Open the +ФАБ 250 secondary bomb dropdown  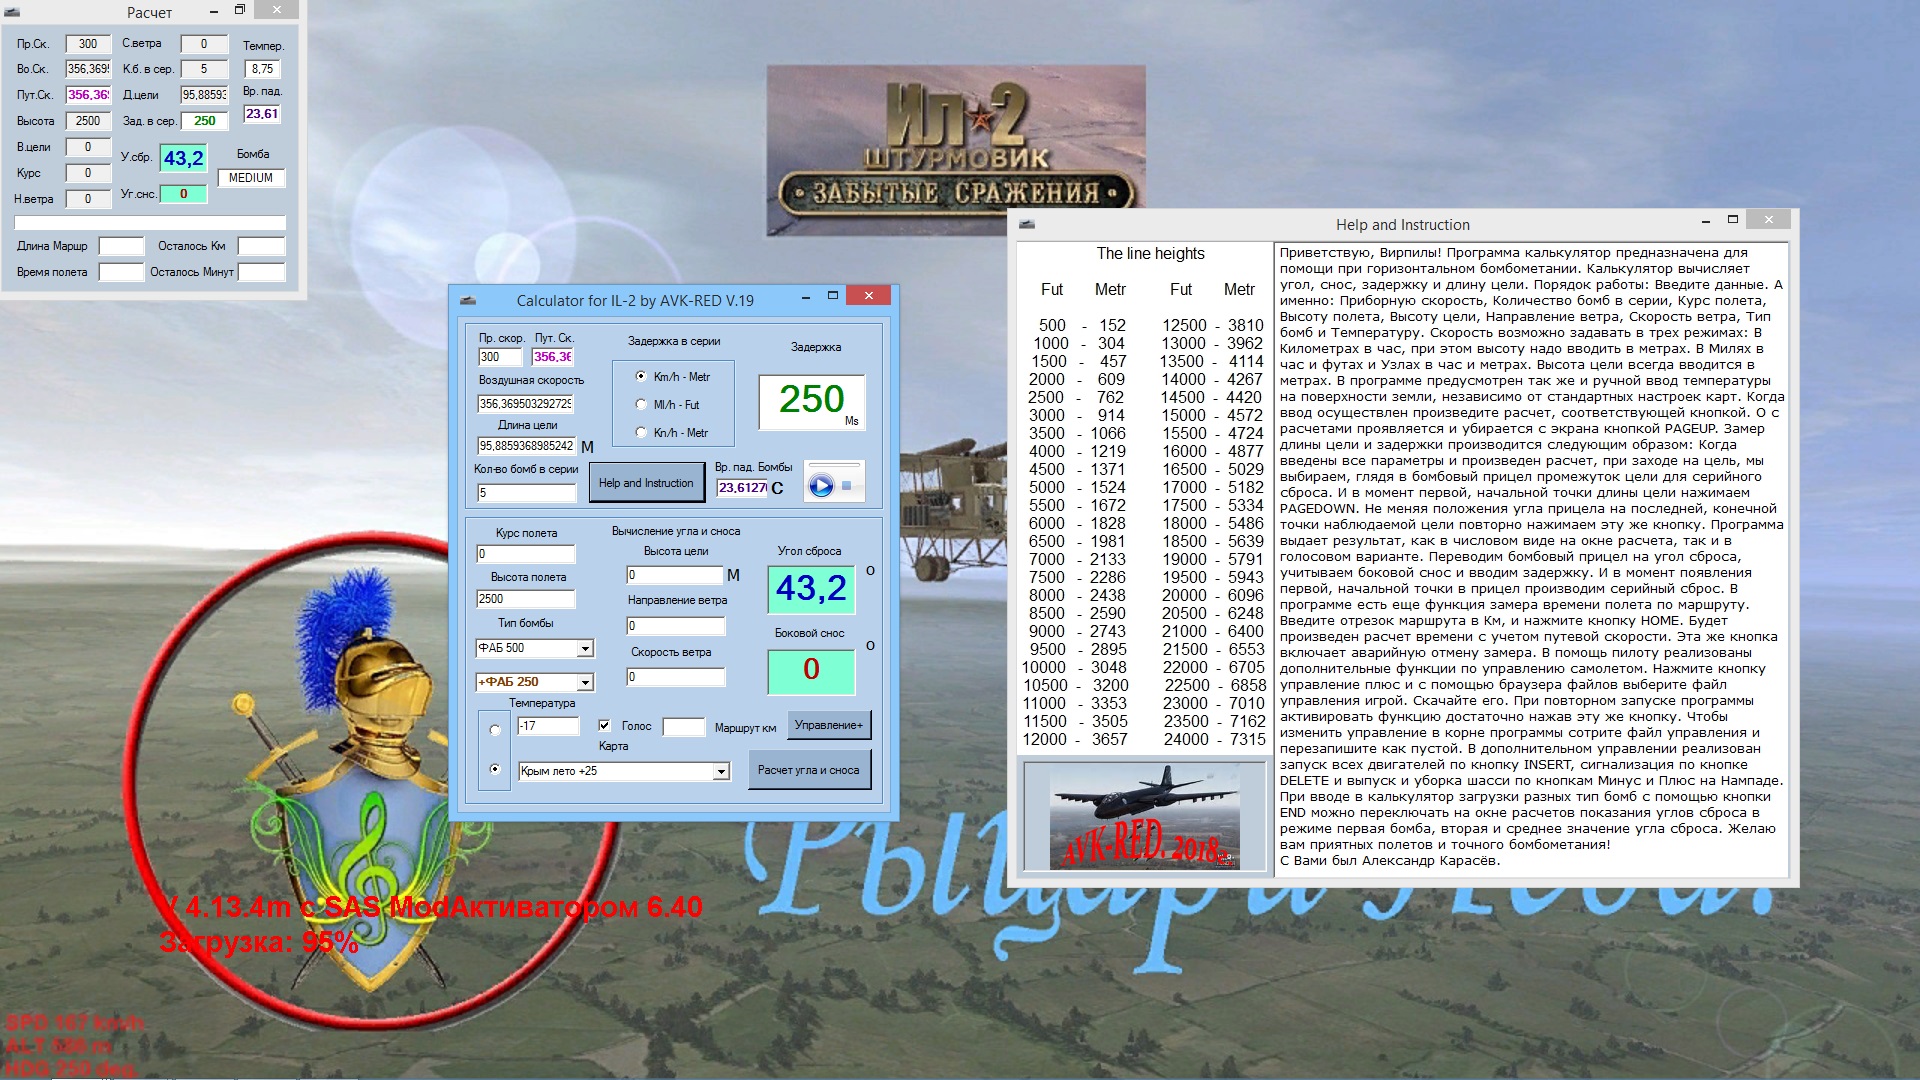pyautogui.click(x=585, y=682)
